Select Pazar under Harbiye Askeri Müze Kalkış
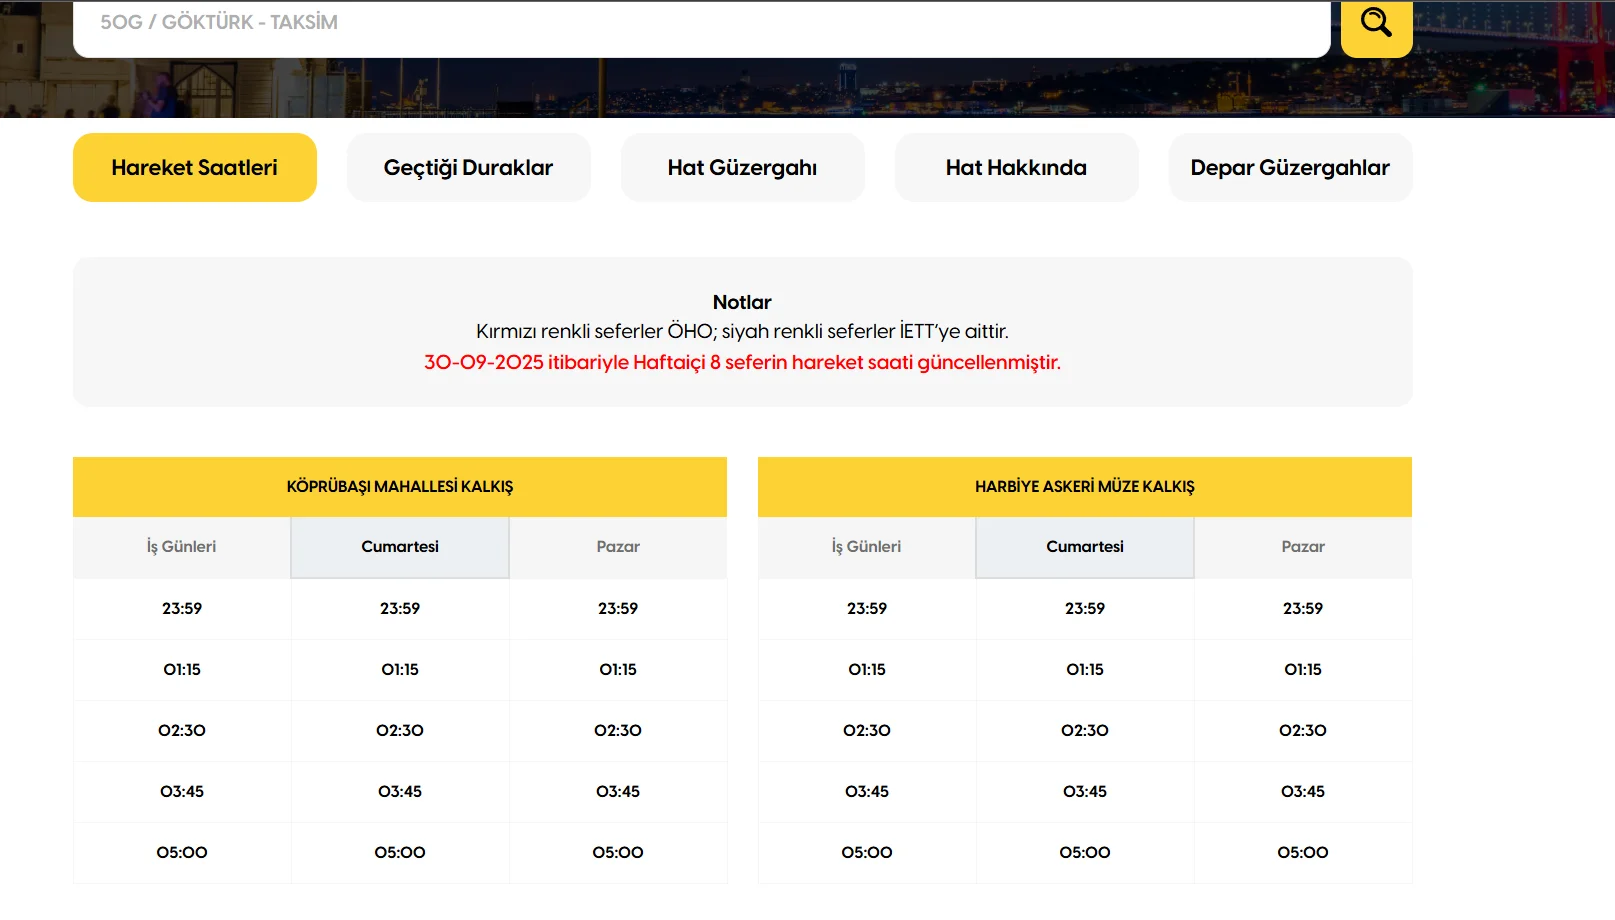Viewport: 1615px width, 920px height. (1303, 547)
